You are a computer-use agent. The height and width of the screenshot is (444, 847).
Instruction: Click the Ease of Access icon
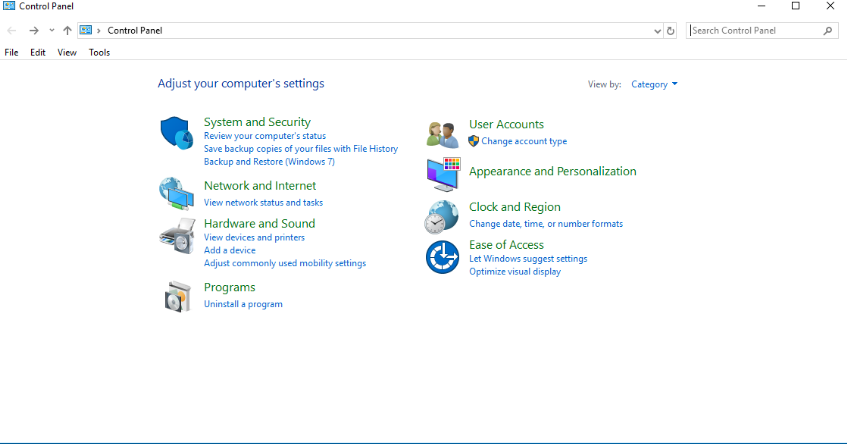[x=441, y=257]
